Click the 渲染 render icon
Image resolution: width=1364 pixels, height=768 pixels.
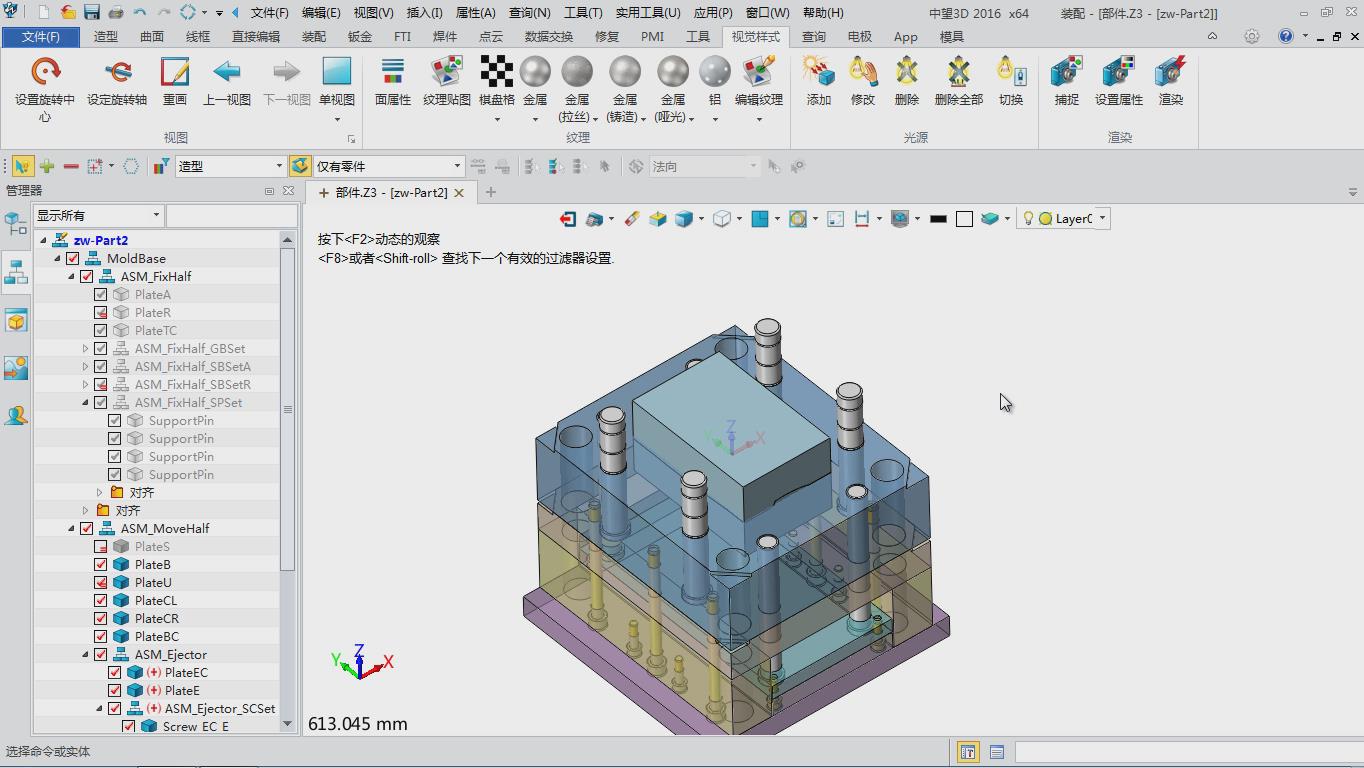1170,73
